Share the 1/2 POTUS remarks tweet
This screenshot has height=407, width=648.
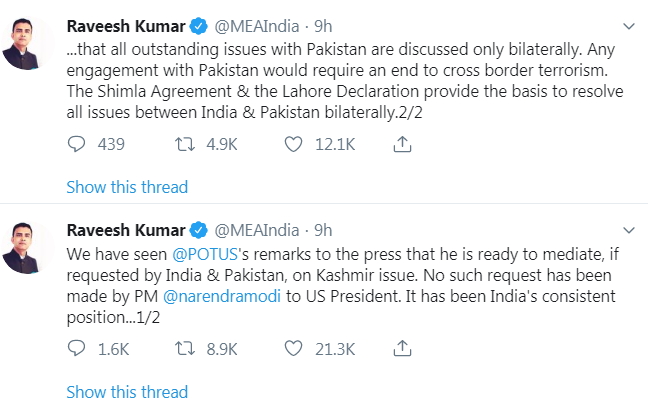[402, 348]
